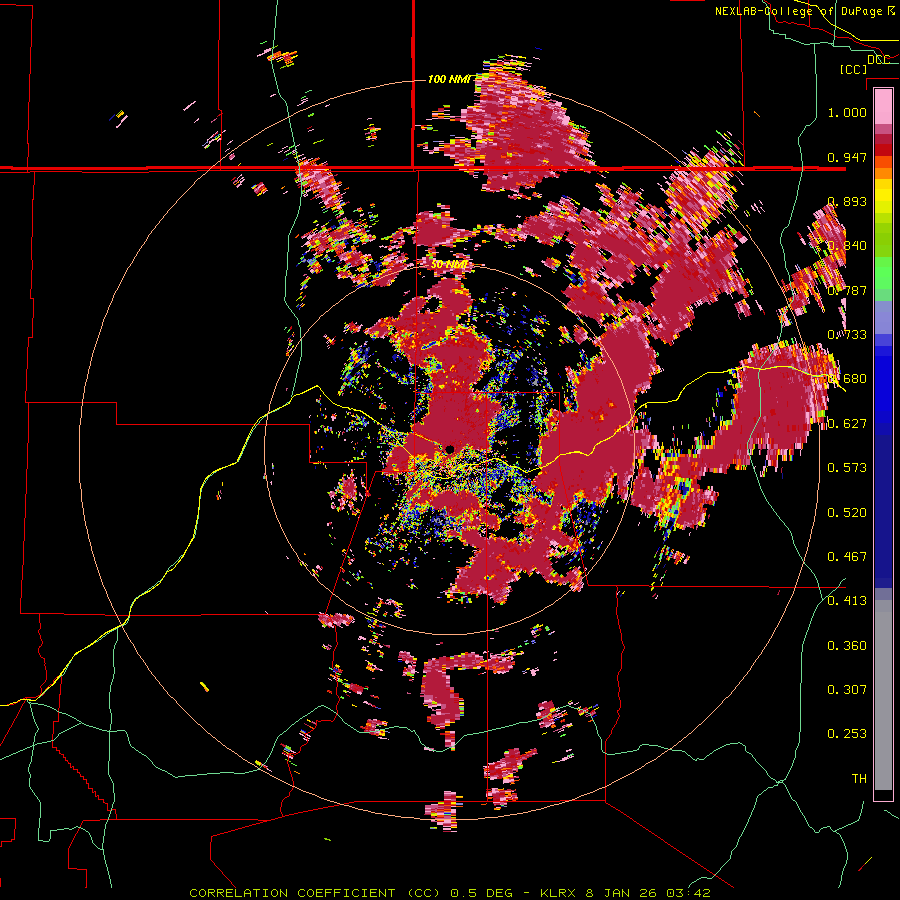This screenshot has height=900, width=900.
Task: Select the 0.573 legend value
Action: (847, 468)
